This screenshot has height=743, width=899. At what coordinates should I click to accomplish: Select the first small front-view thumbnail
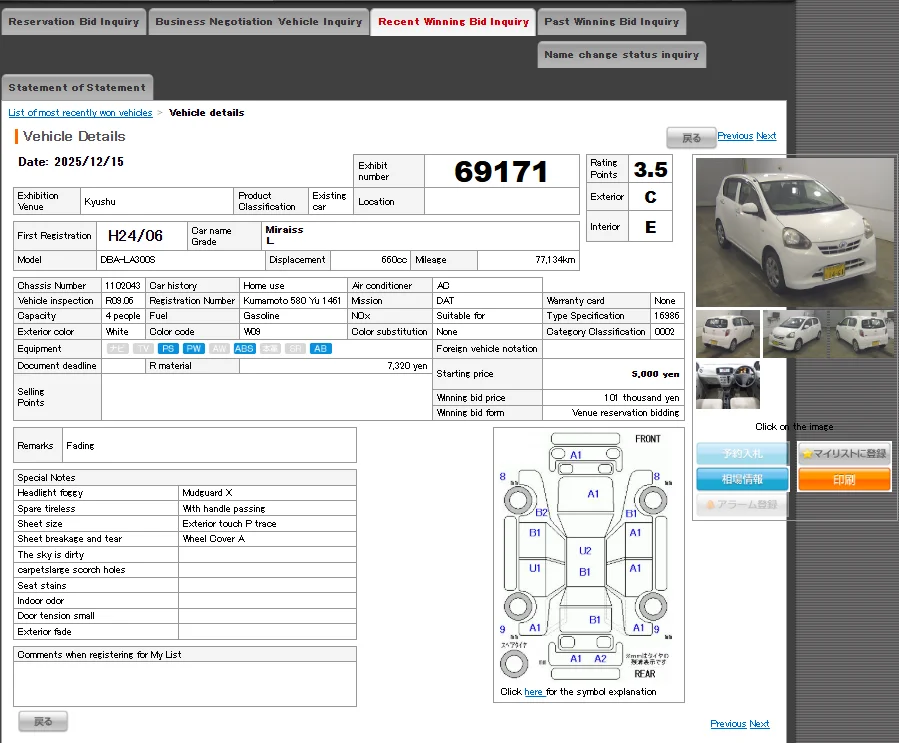click(728, 334)
